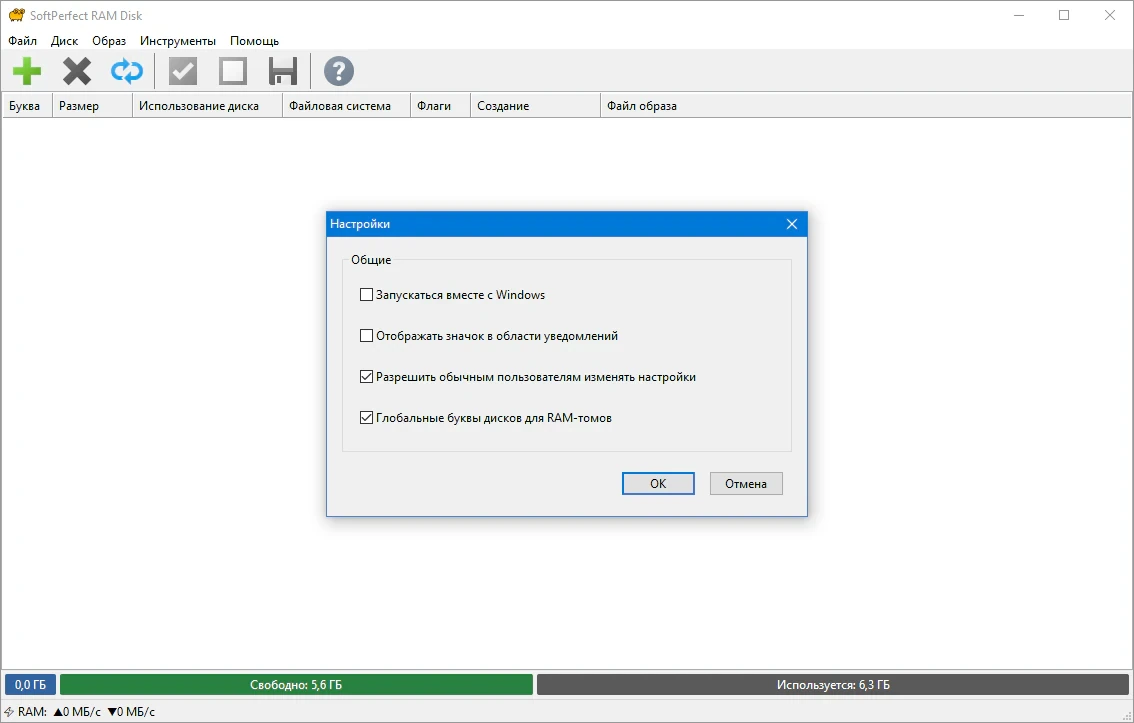Click the Использование диска column header
This screenshot has height=723, width=1134.
(207, 106)
